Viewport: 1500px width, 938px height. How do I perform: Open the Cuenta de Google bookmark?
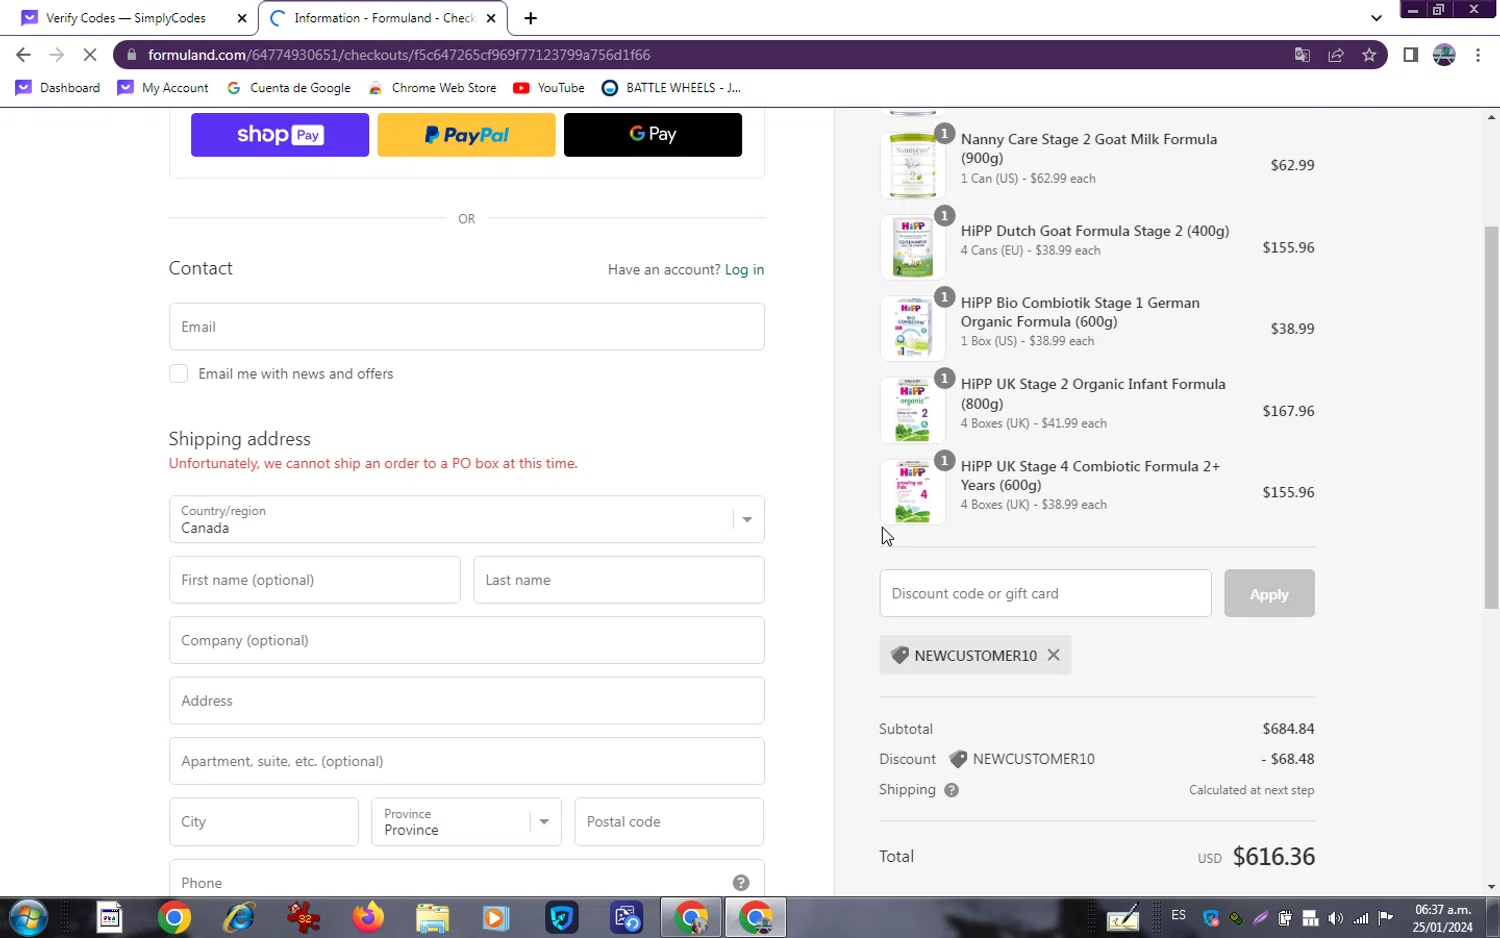tap(289, 88)
